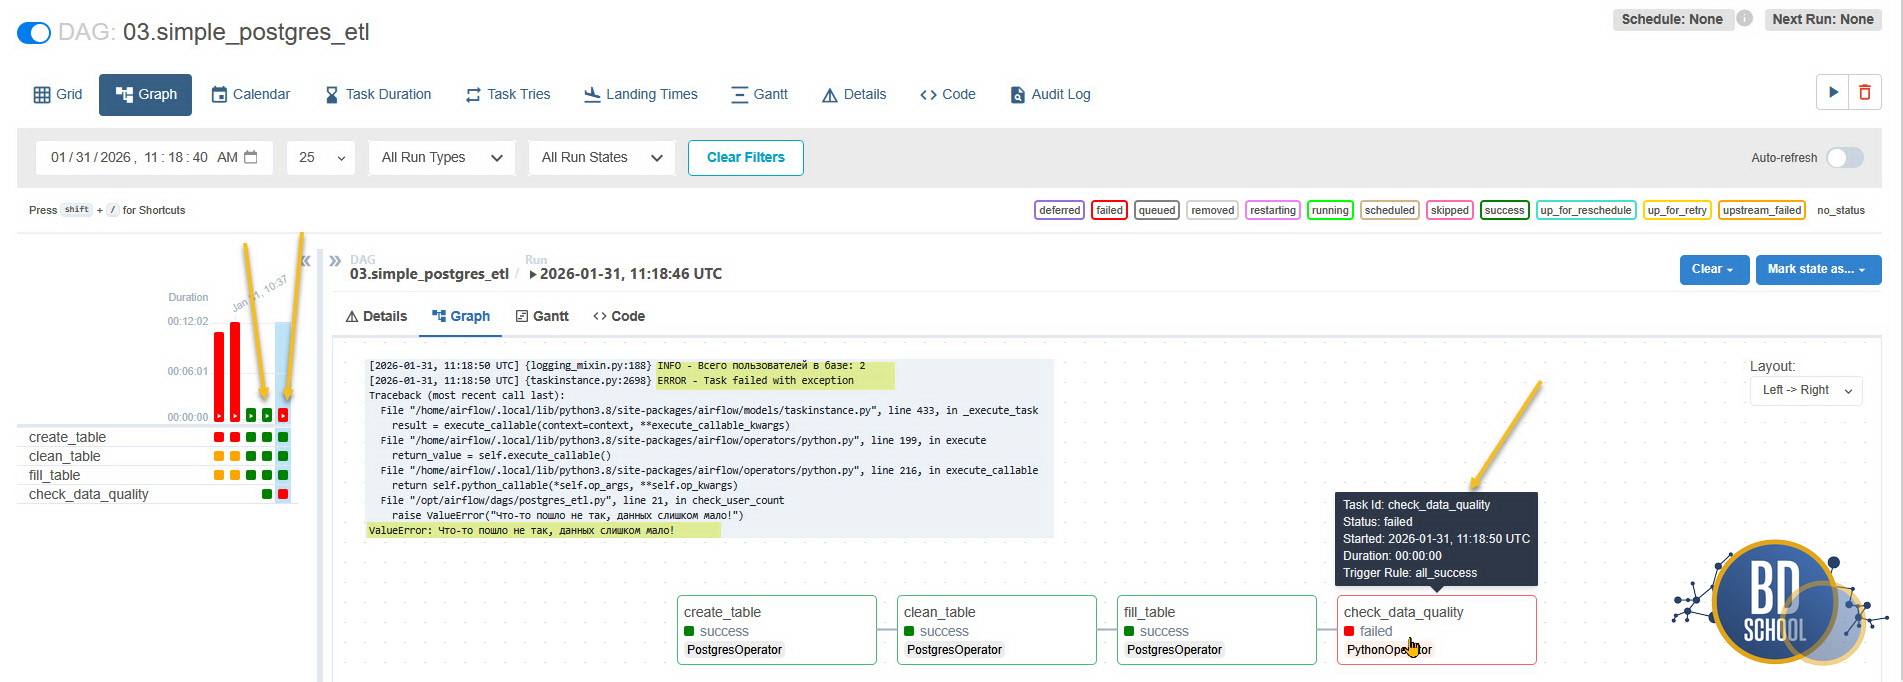Expand the details panel with the » icon

[335, 261]
